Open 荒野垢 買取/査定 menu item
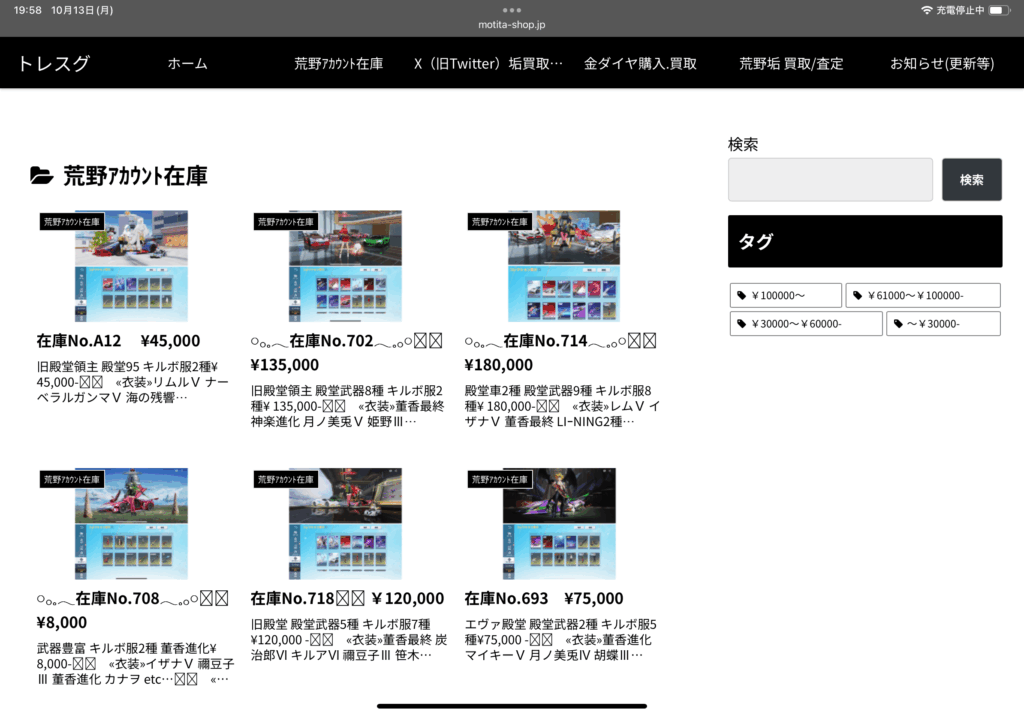The height and width of the screenshot is (715, 1024). click(791, 64)
